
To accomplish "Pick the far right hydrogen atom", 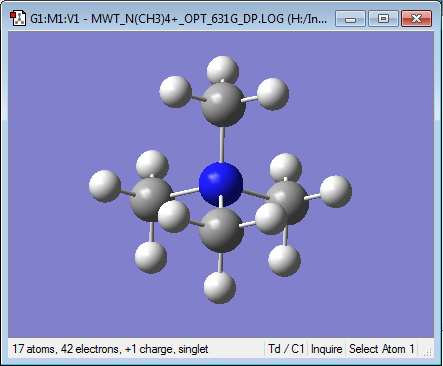I will point(336,192).
